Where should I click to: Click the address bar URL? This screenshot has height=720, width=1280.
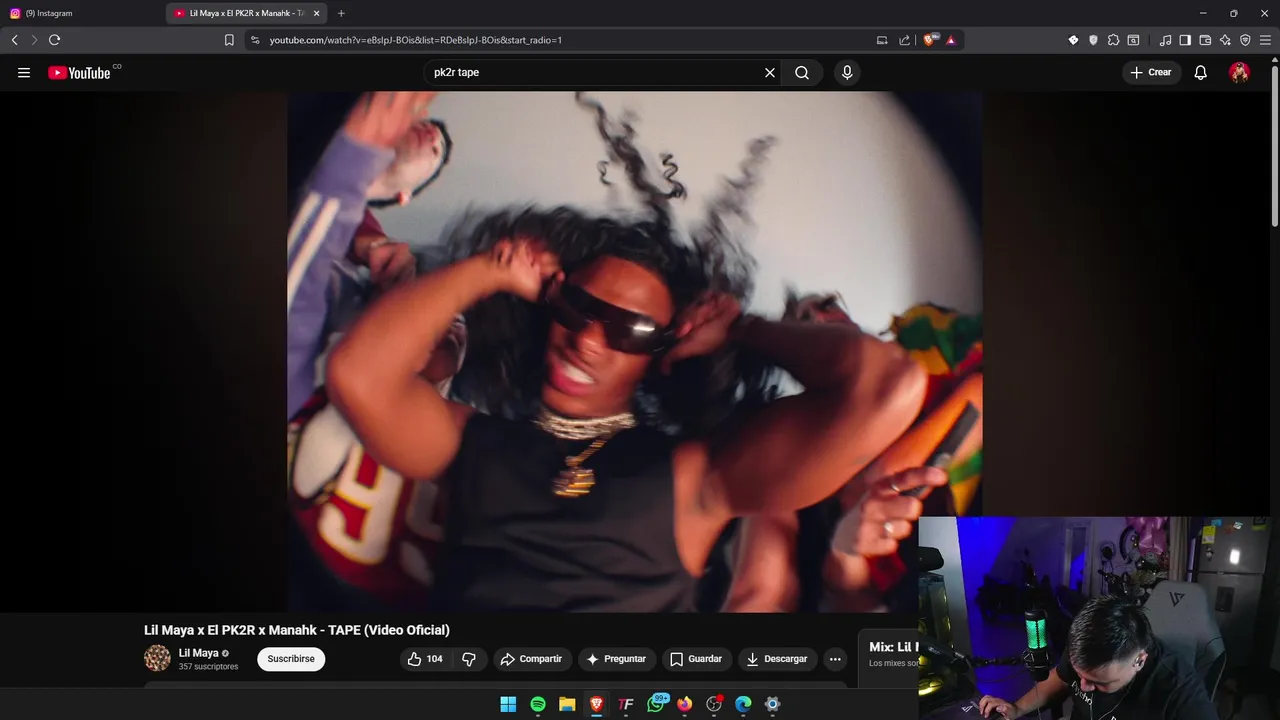(416, 40)
